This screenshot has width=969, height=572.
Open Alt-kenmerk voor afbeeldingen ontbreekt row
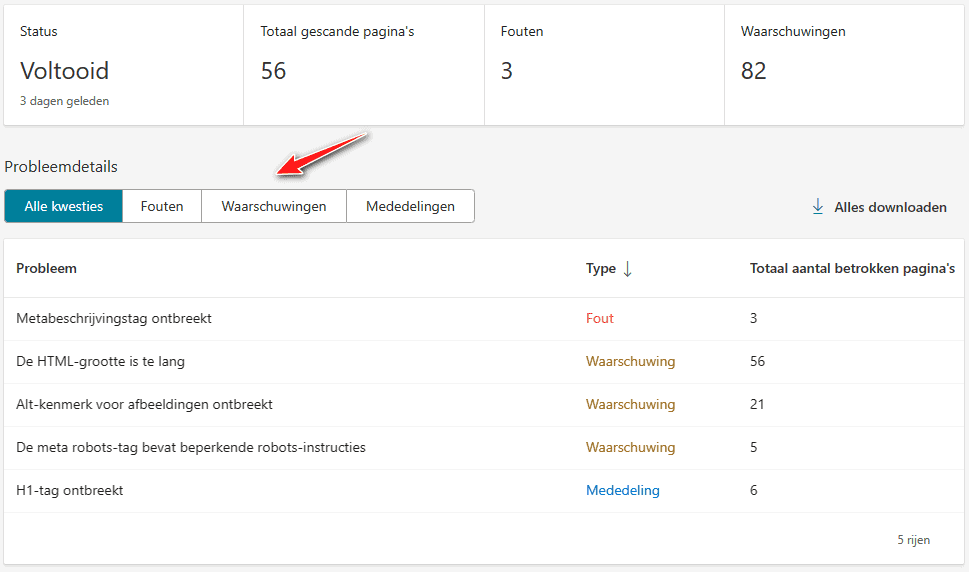coord(484,405)
